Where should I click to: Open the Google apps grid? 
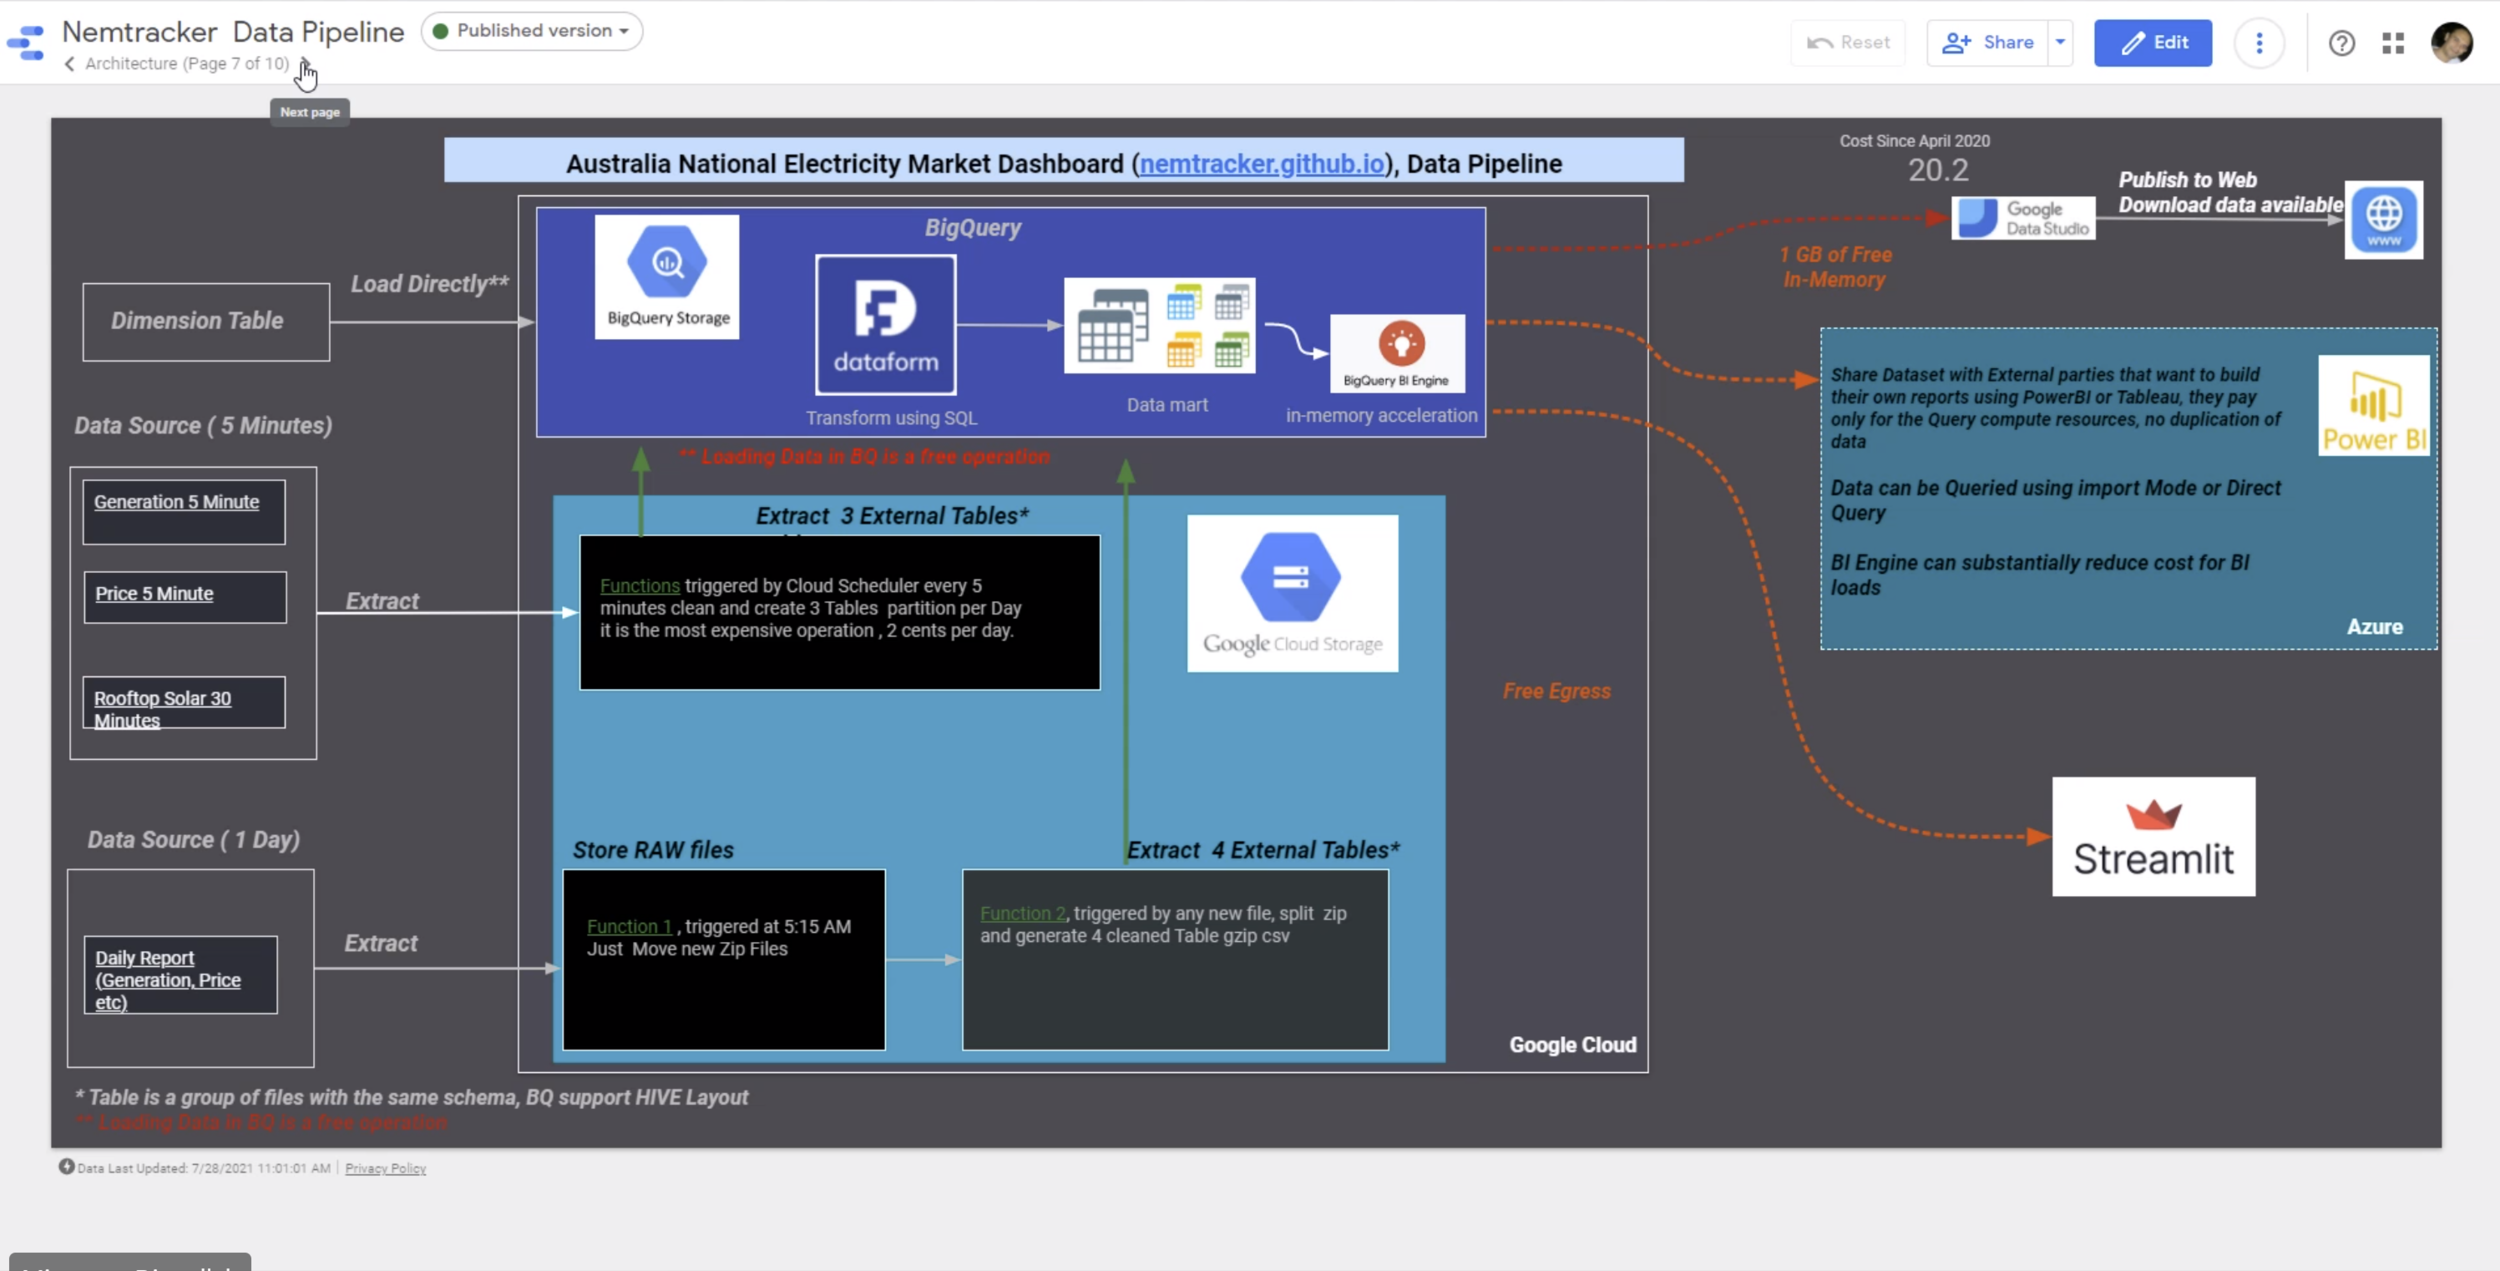coord(2393,43)
